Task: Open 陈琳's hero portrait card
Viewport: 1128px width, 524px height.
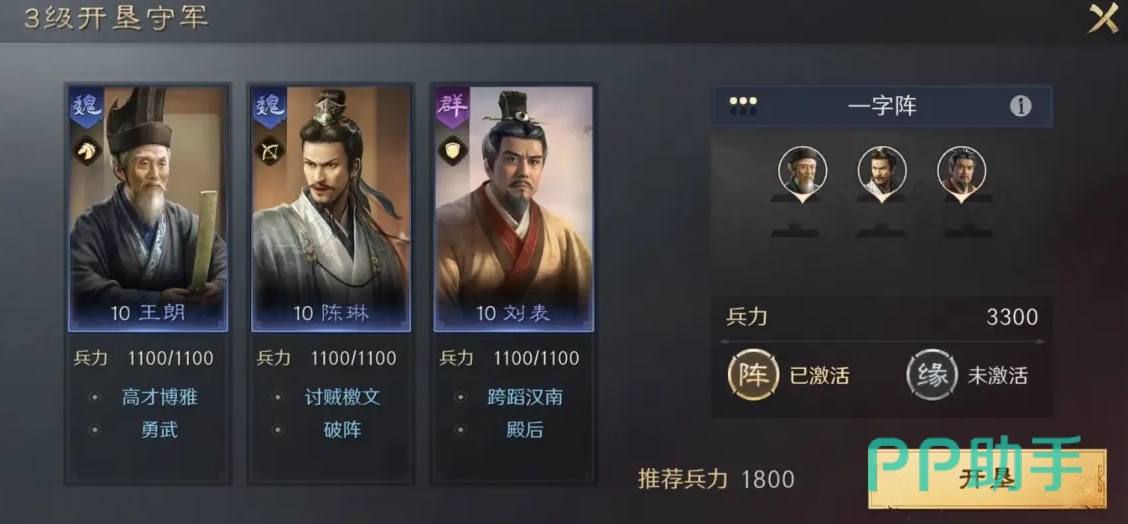Action: pos(331,209)
